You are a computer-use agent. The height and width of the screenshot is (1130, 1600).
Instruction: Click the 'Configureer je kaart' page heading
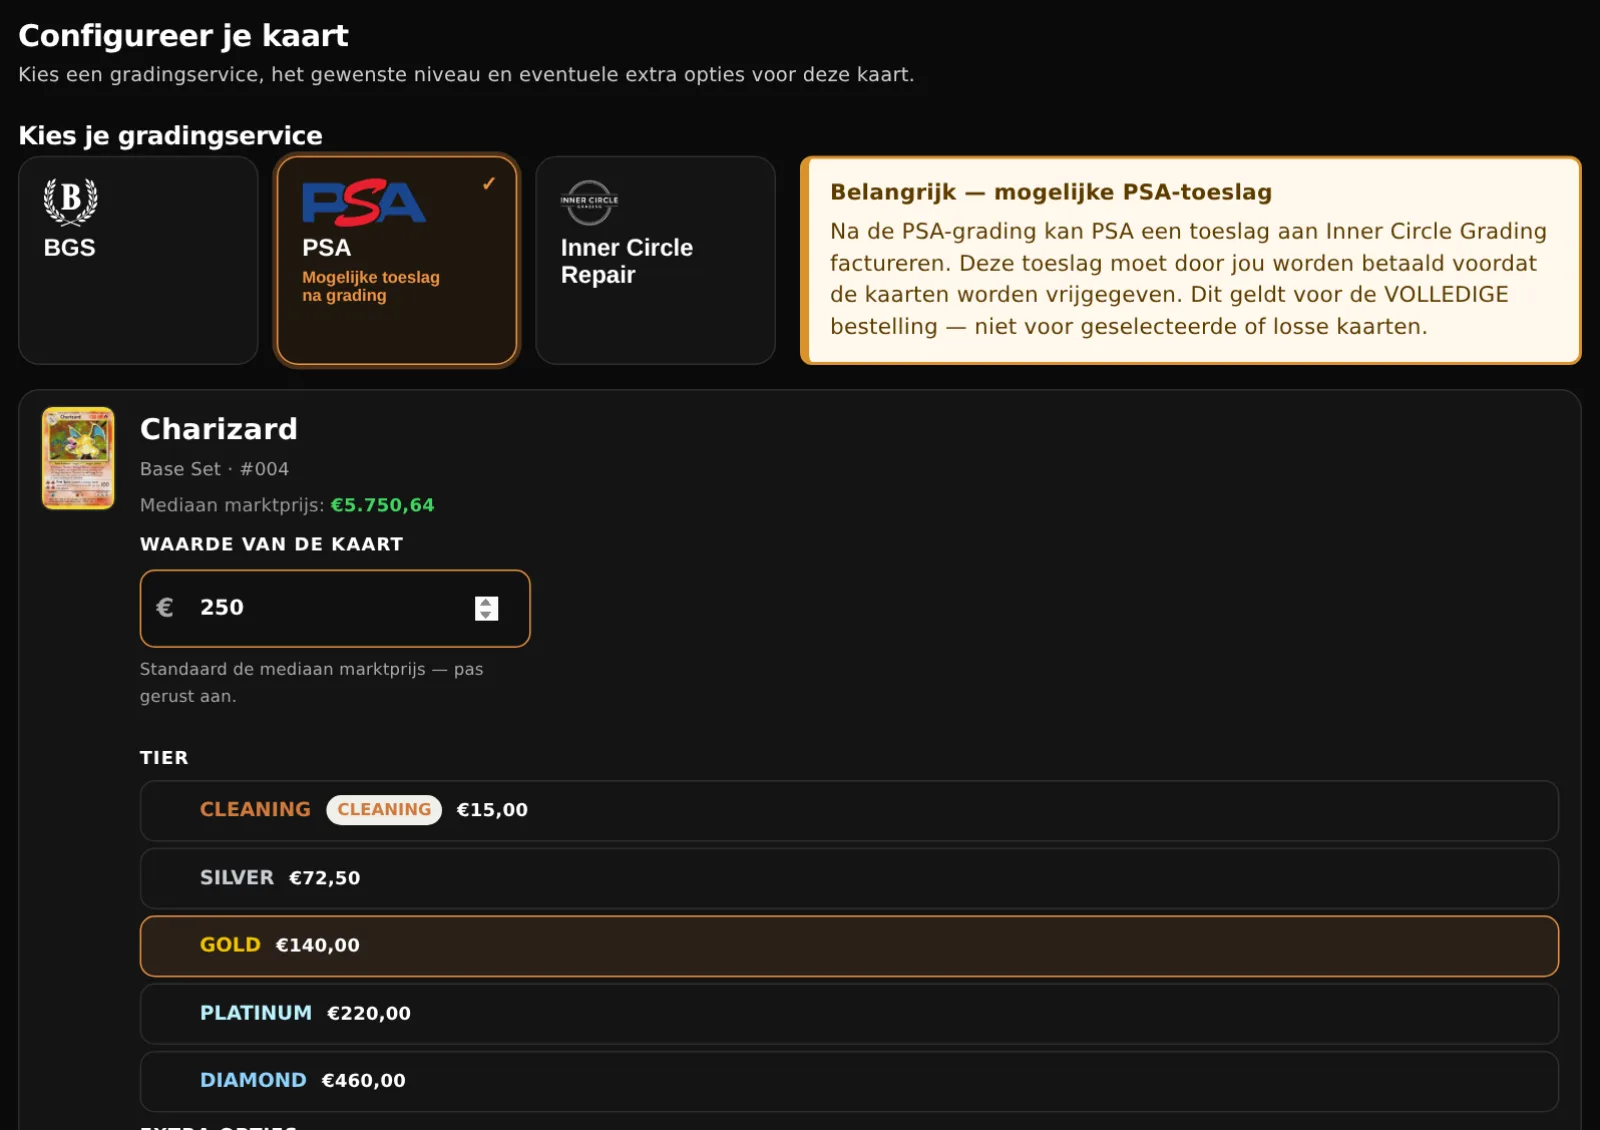(x=183, y=36)
